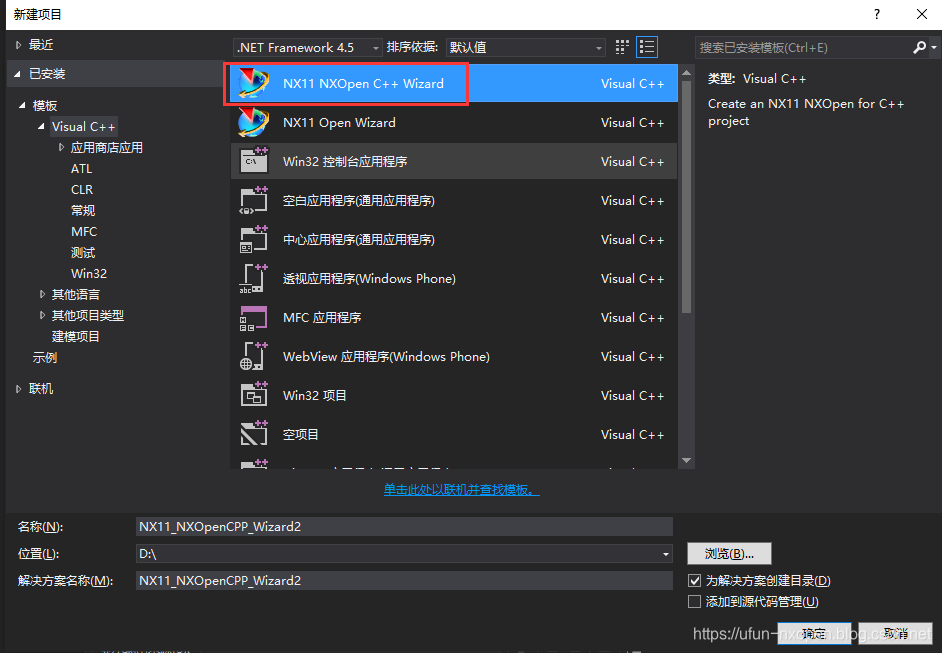Choose the MFC 应用程序 template icon
Viewport: 942px width, 653px height.
point(254,317)
